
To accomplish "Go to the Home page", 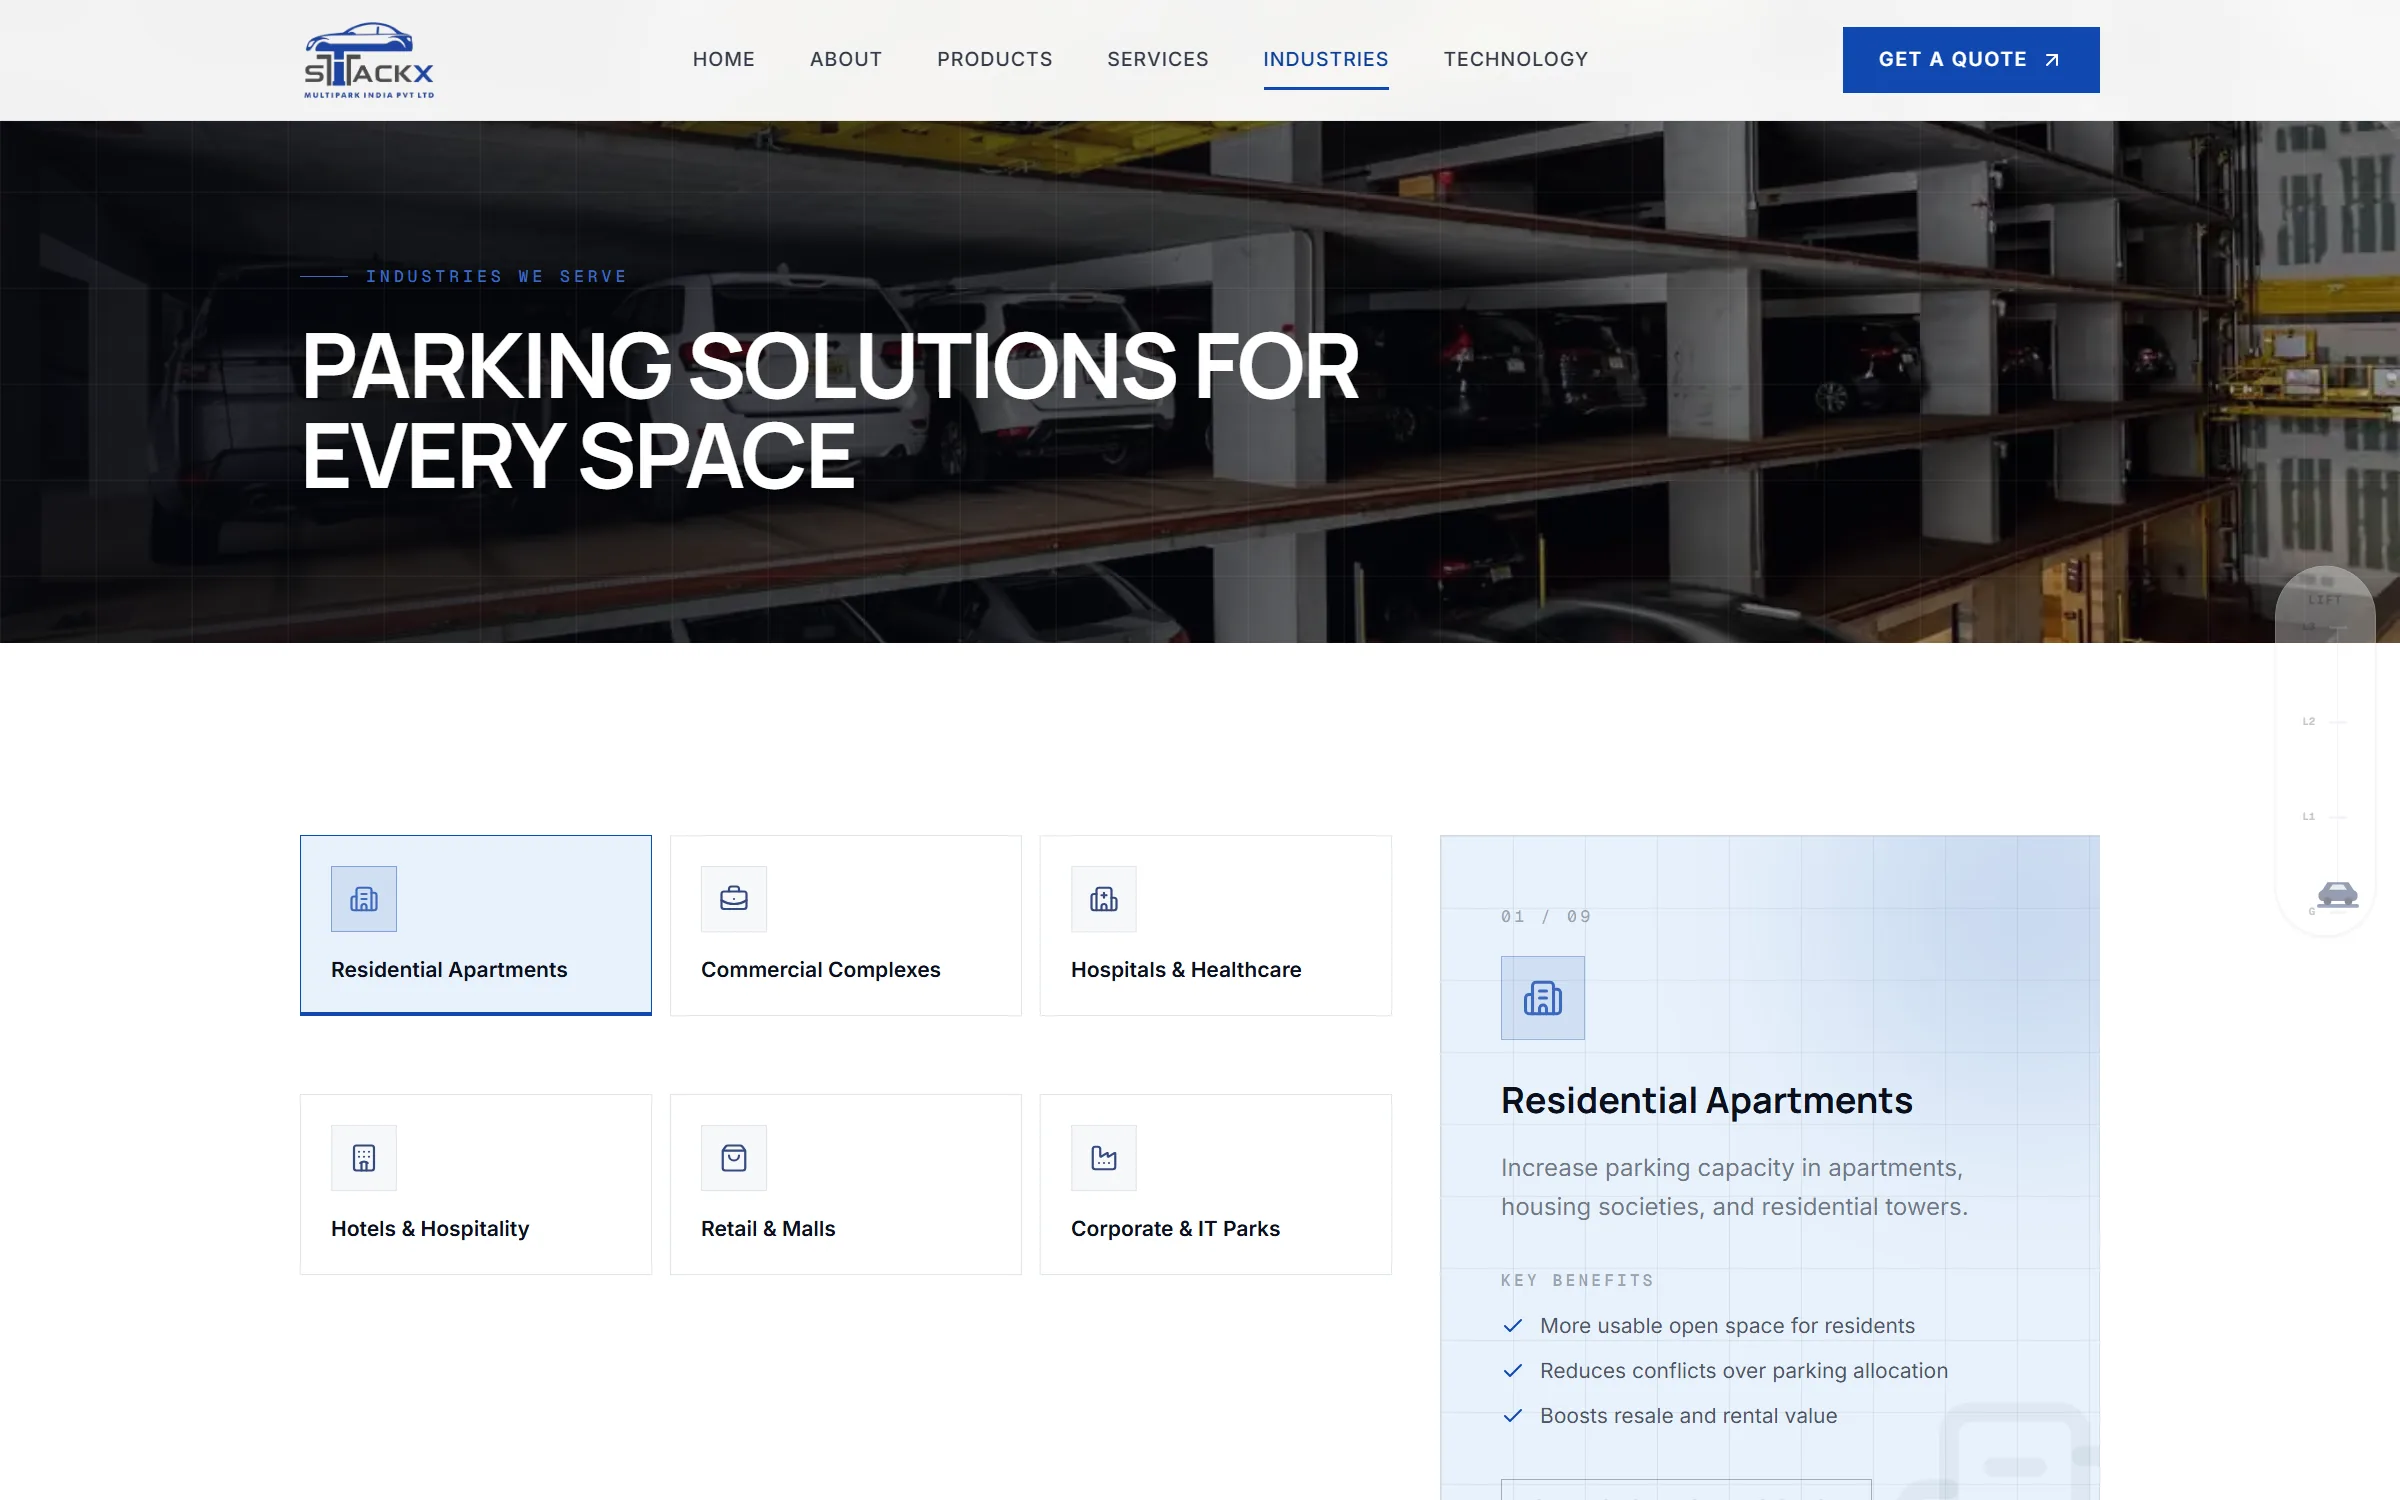I will point(724,59).
